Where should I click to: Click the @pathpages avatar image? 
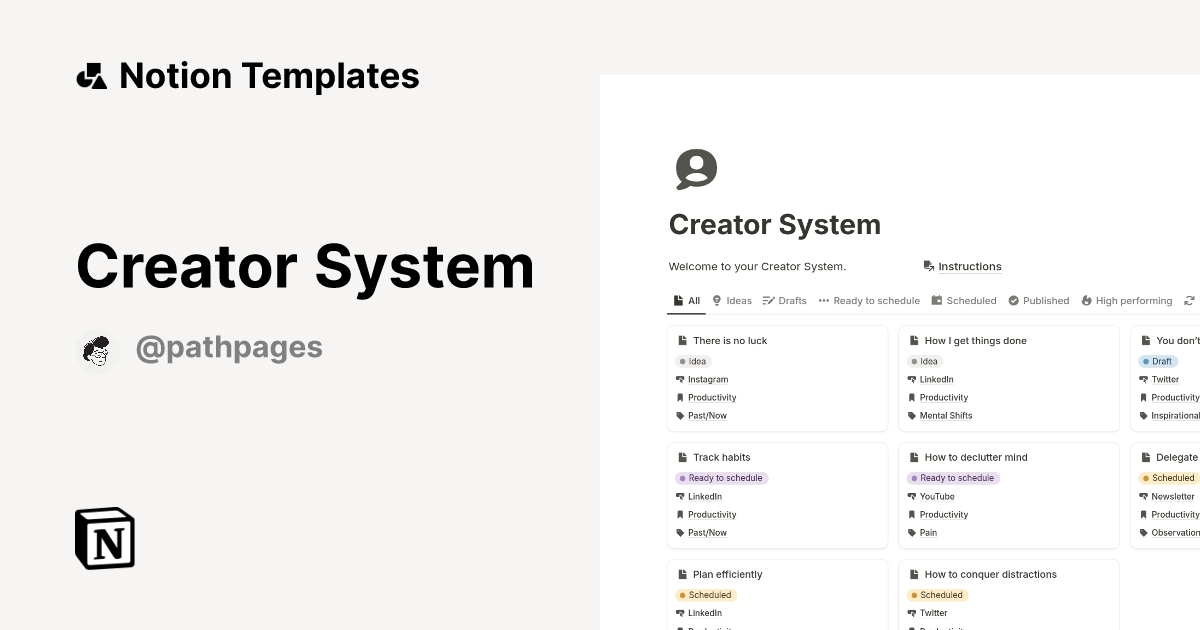(x=97, y=349)
